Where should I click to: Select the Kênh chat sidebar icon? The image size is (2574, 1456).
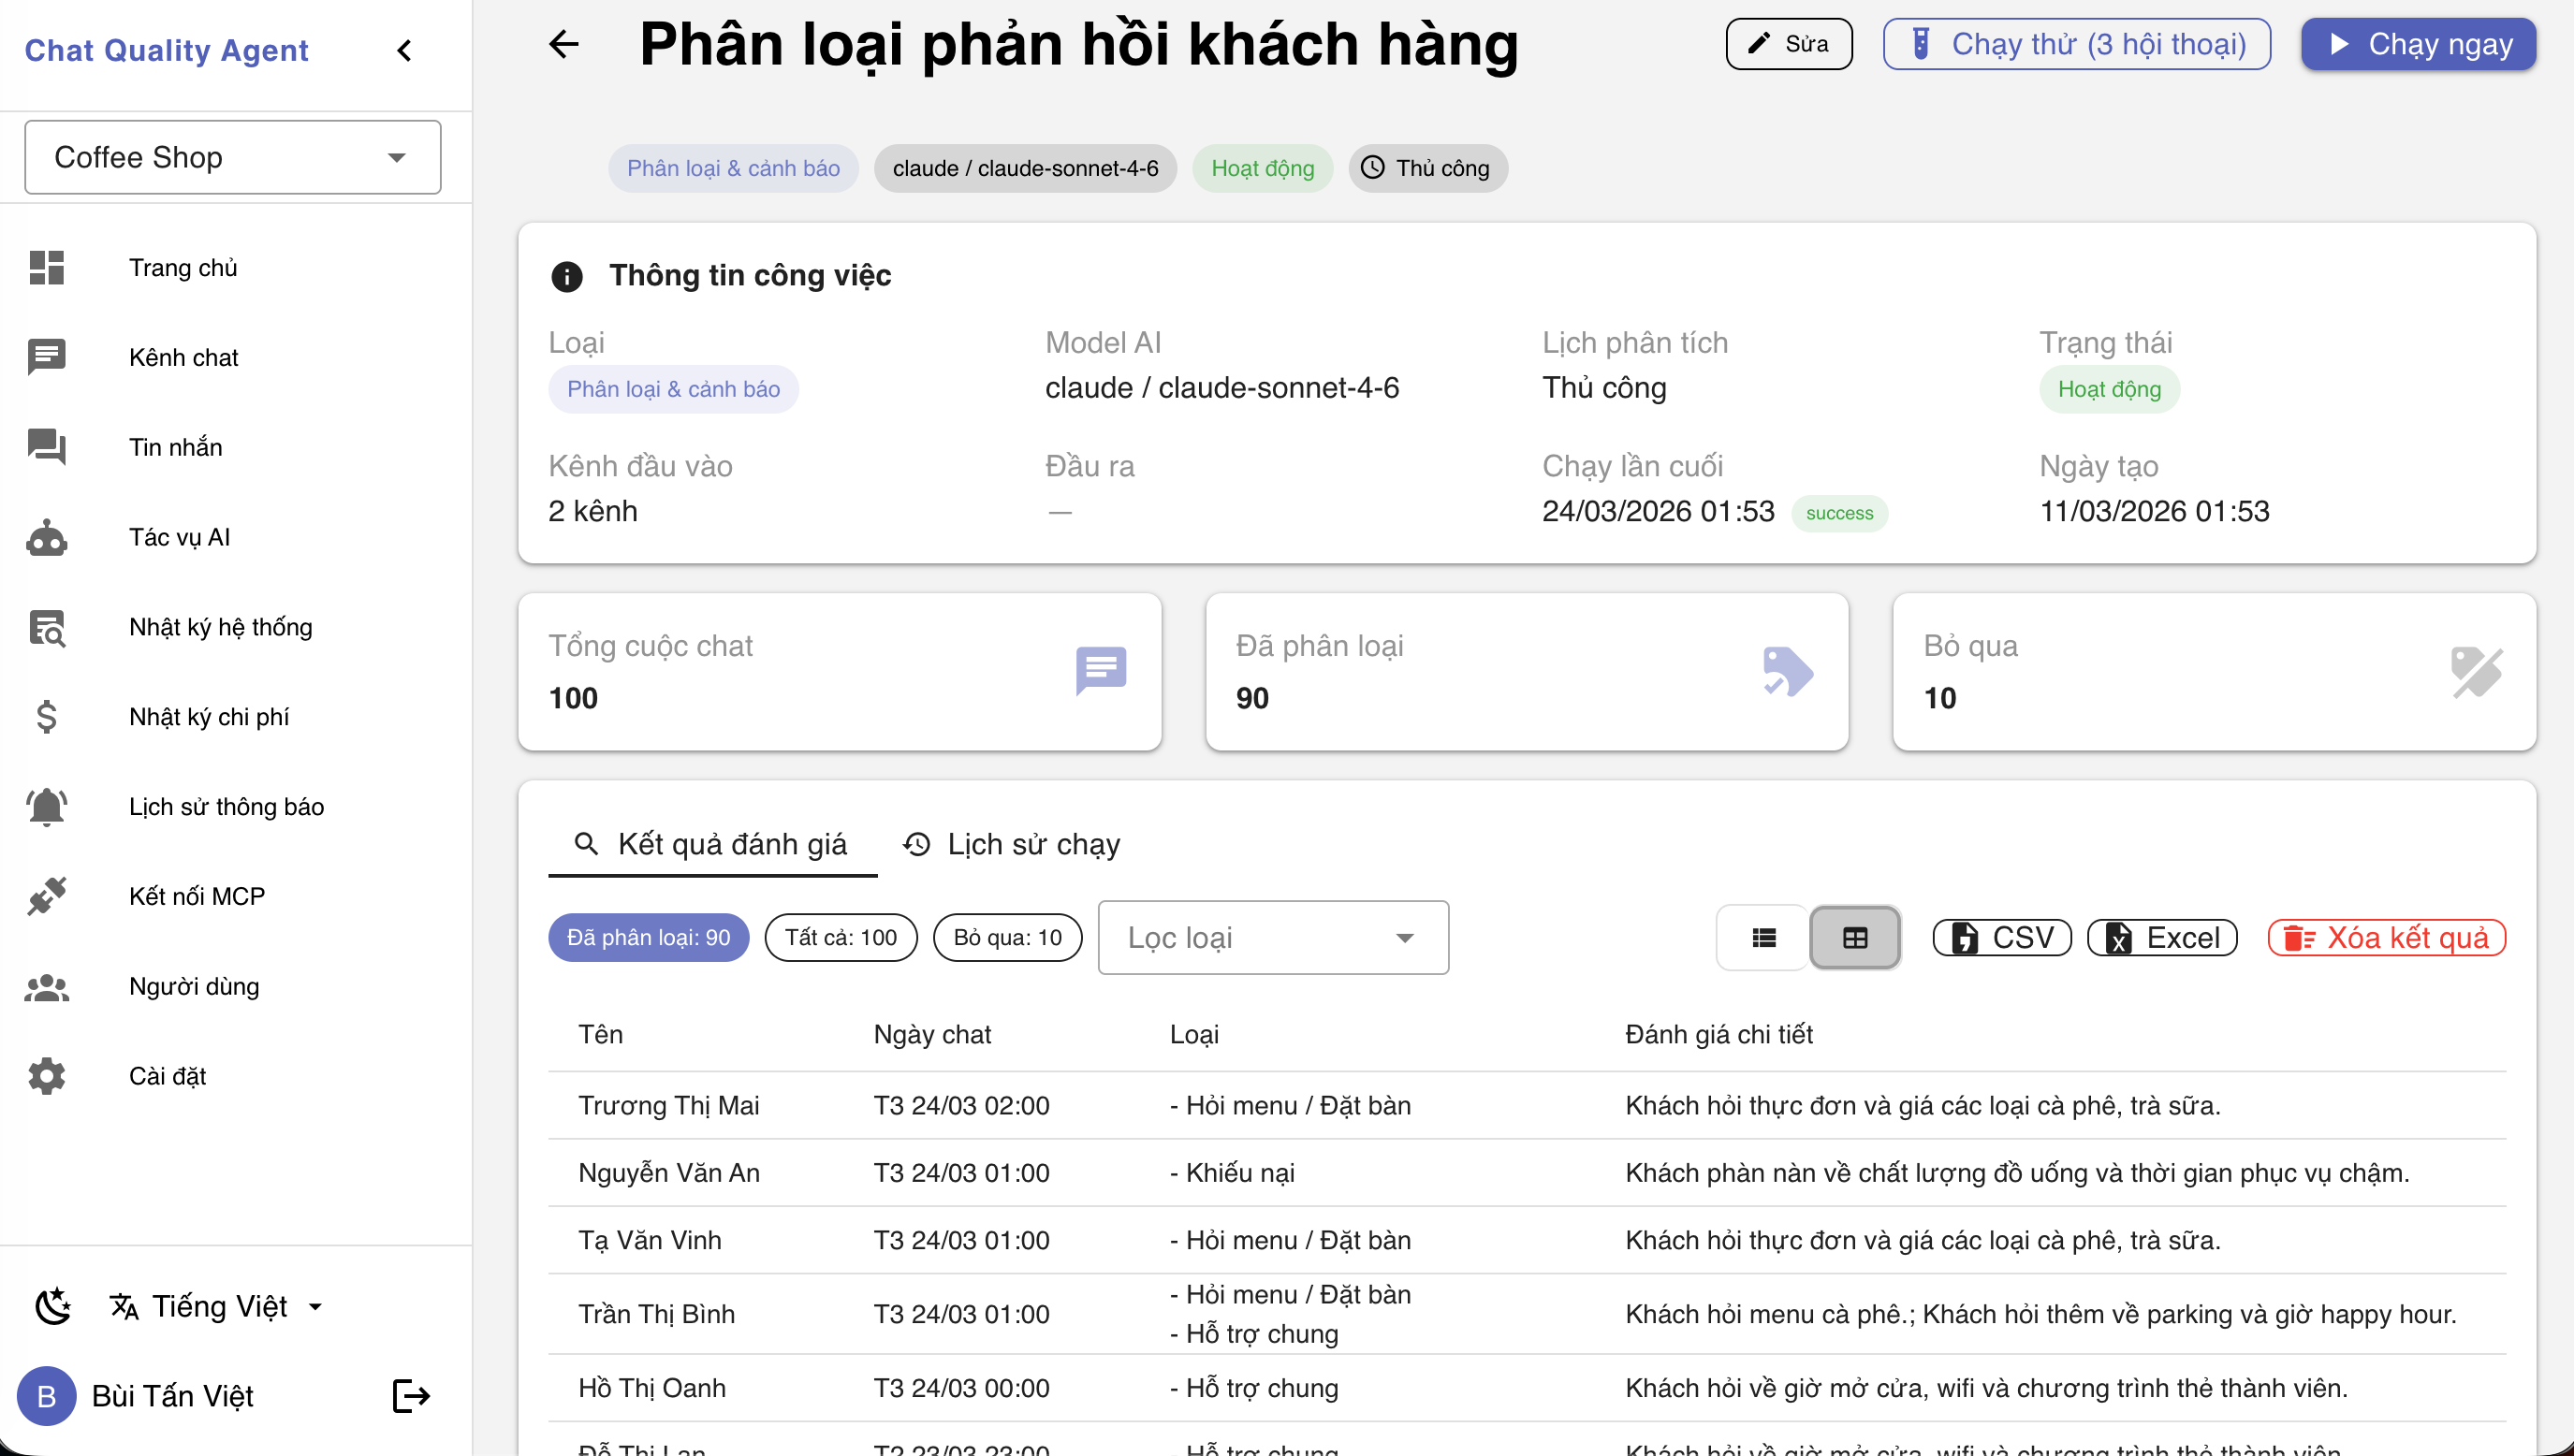(46, 357)
